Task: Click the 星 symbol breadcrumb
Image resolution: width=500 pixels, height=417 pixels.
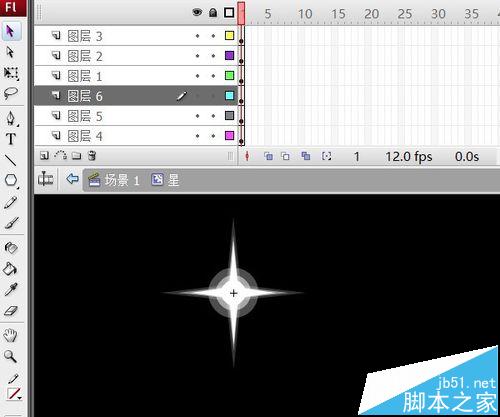Action: tap(165, 180)
